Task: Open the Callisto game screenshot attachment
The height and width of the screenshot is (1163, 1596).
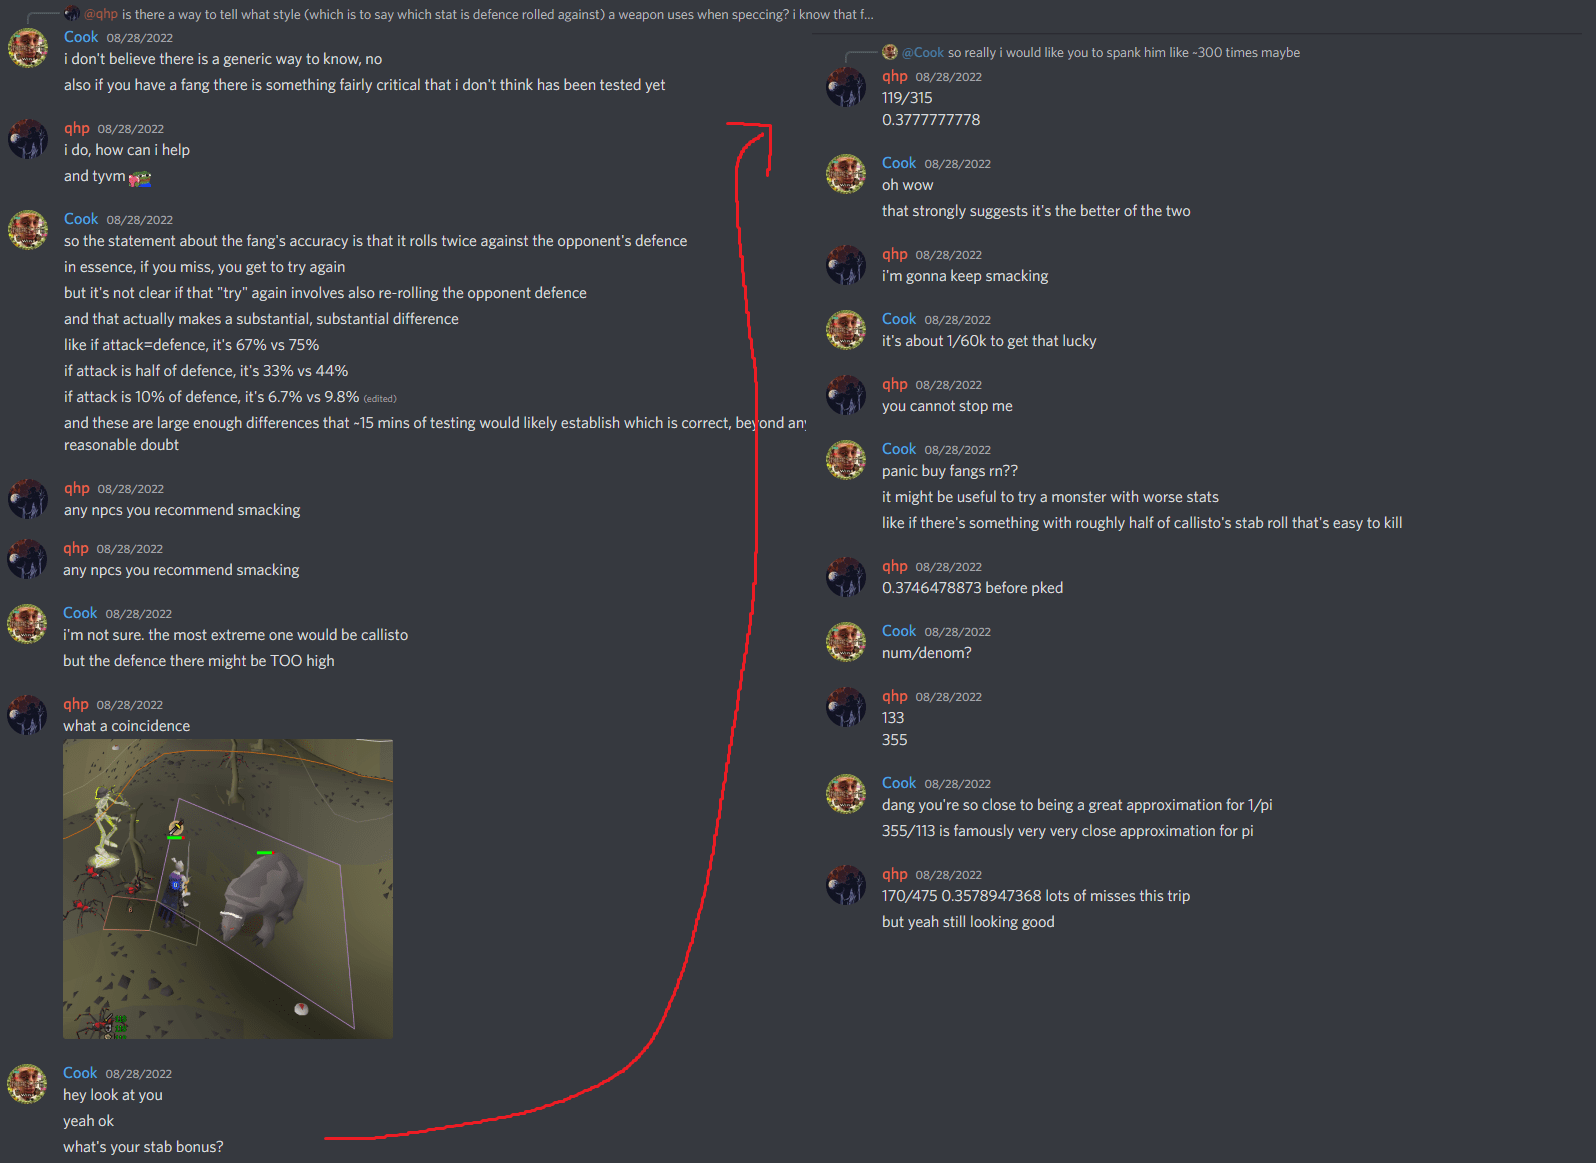Action: click(228, 889)
